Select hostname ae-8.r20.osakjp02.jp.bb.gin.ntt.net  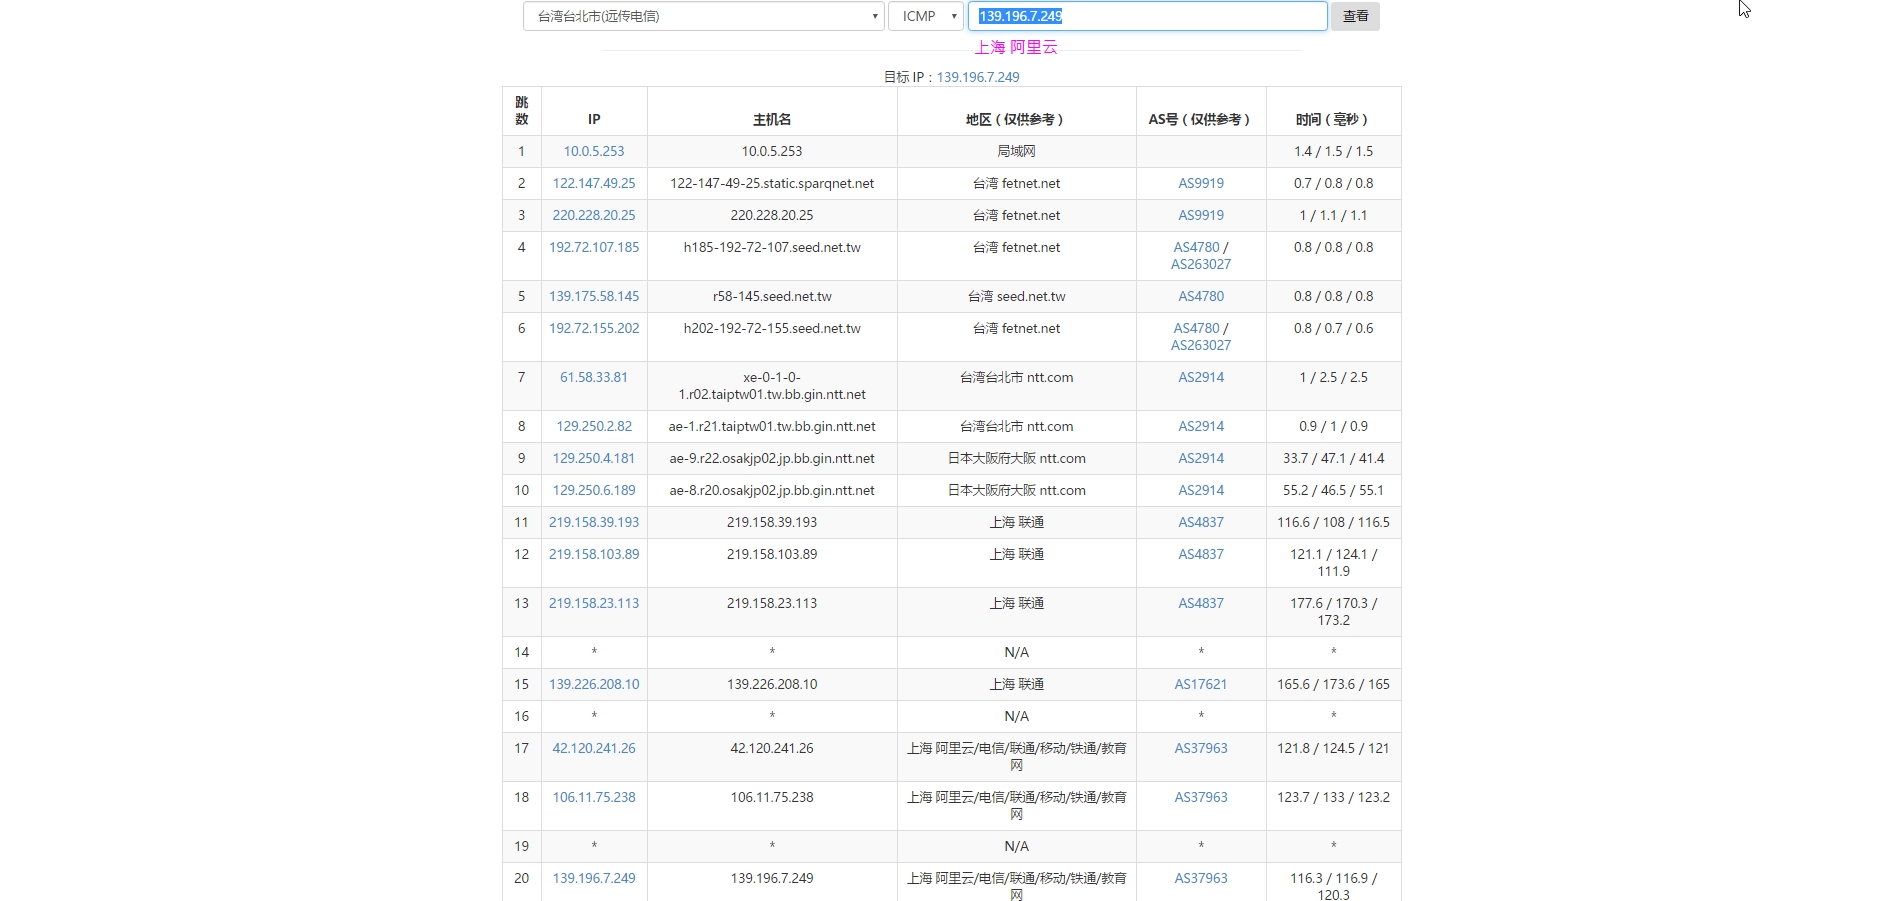point(772,490)
